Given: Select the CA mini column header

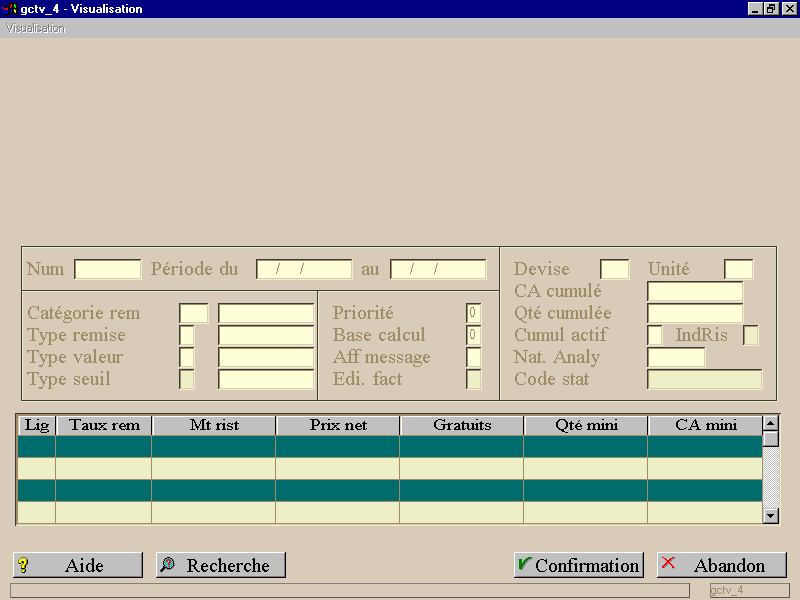Looking at the screenshot, I should click(x=705, y=426).
